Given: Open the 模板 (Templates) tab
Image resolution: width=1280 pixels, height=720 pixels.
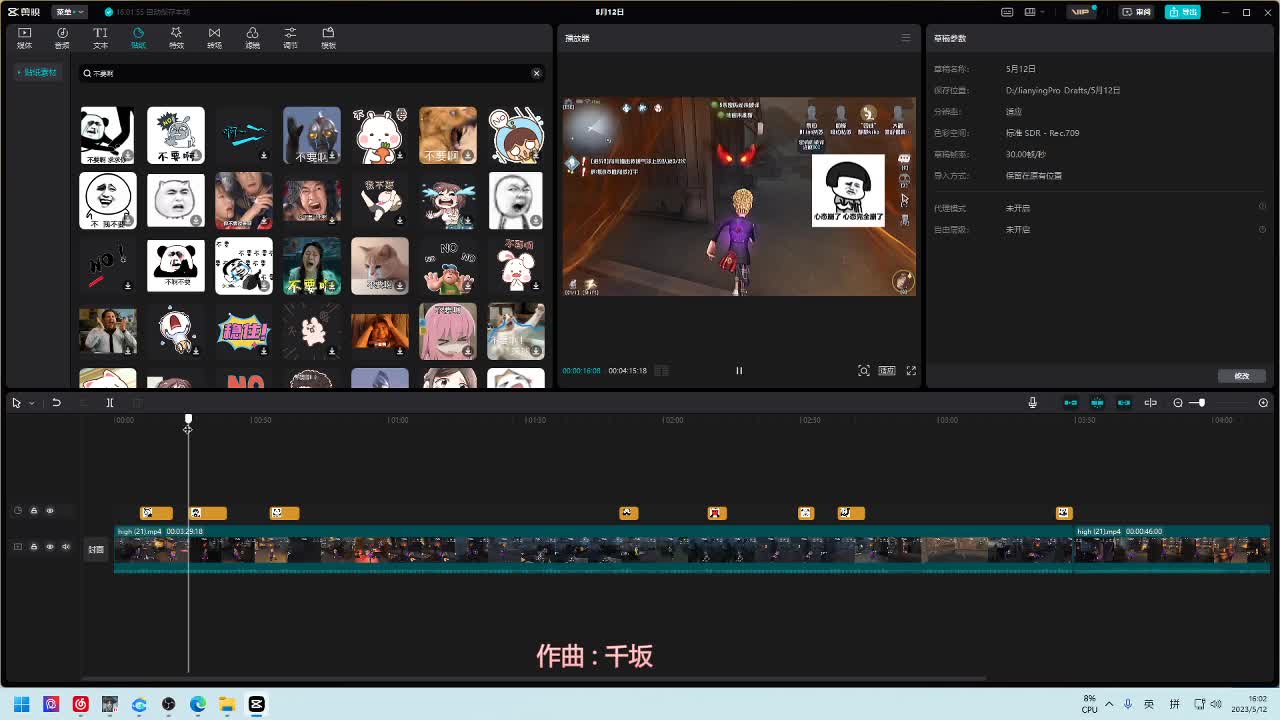Looking at the screenshot, I should click(x=328, y=38).
